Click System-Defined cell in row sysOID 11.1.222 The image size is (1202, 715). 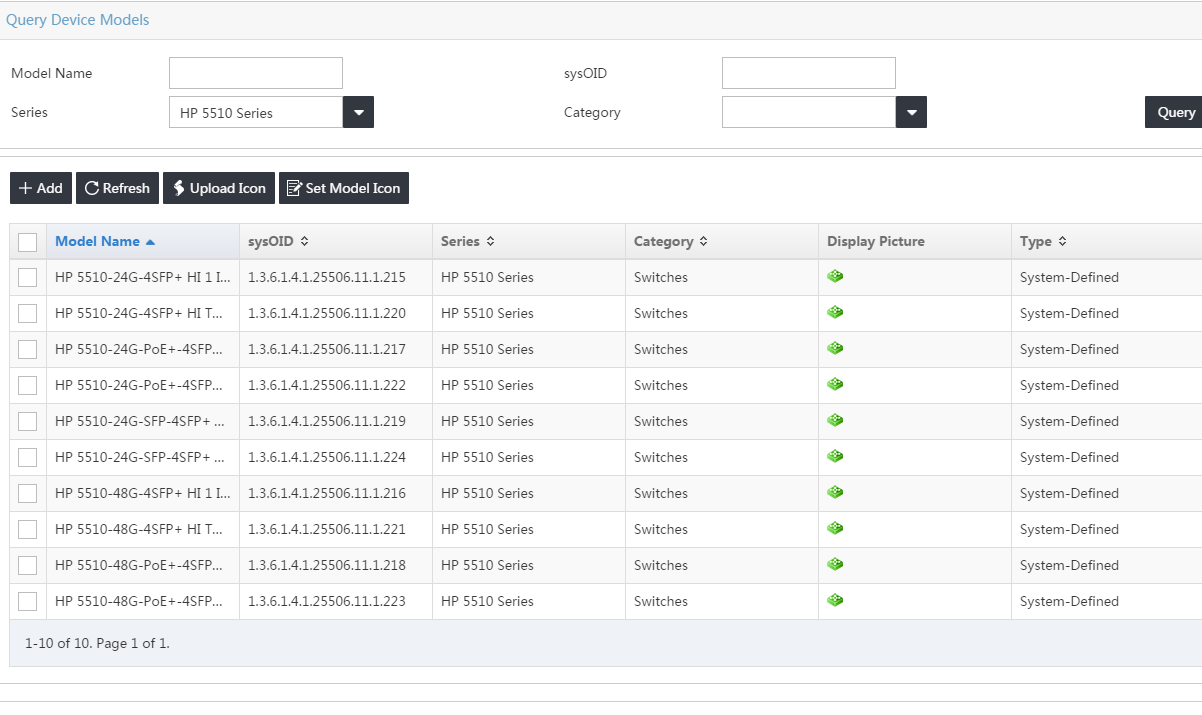click(1069, 385)
